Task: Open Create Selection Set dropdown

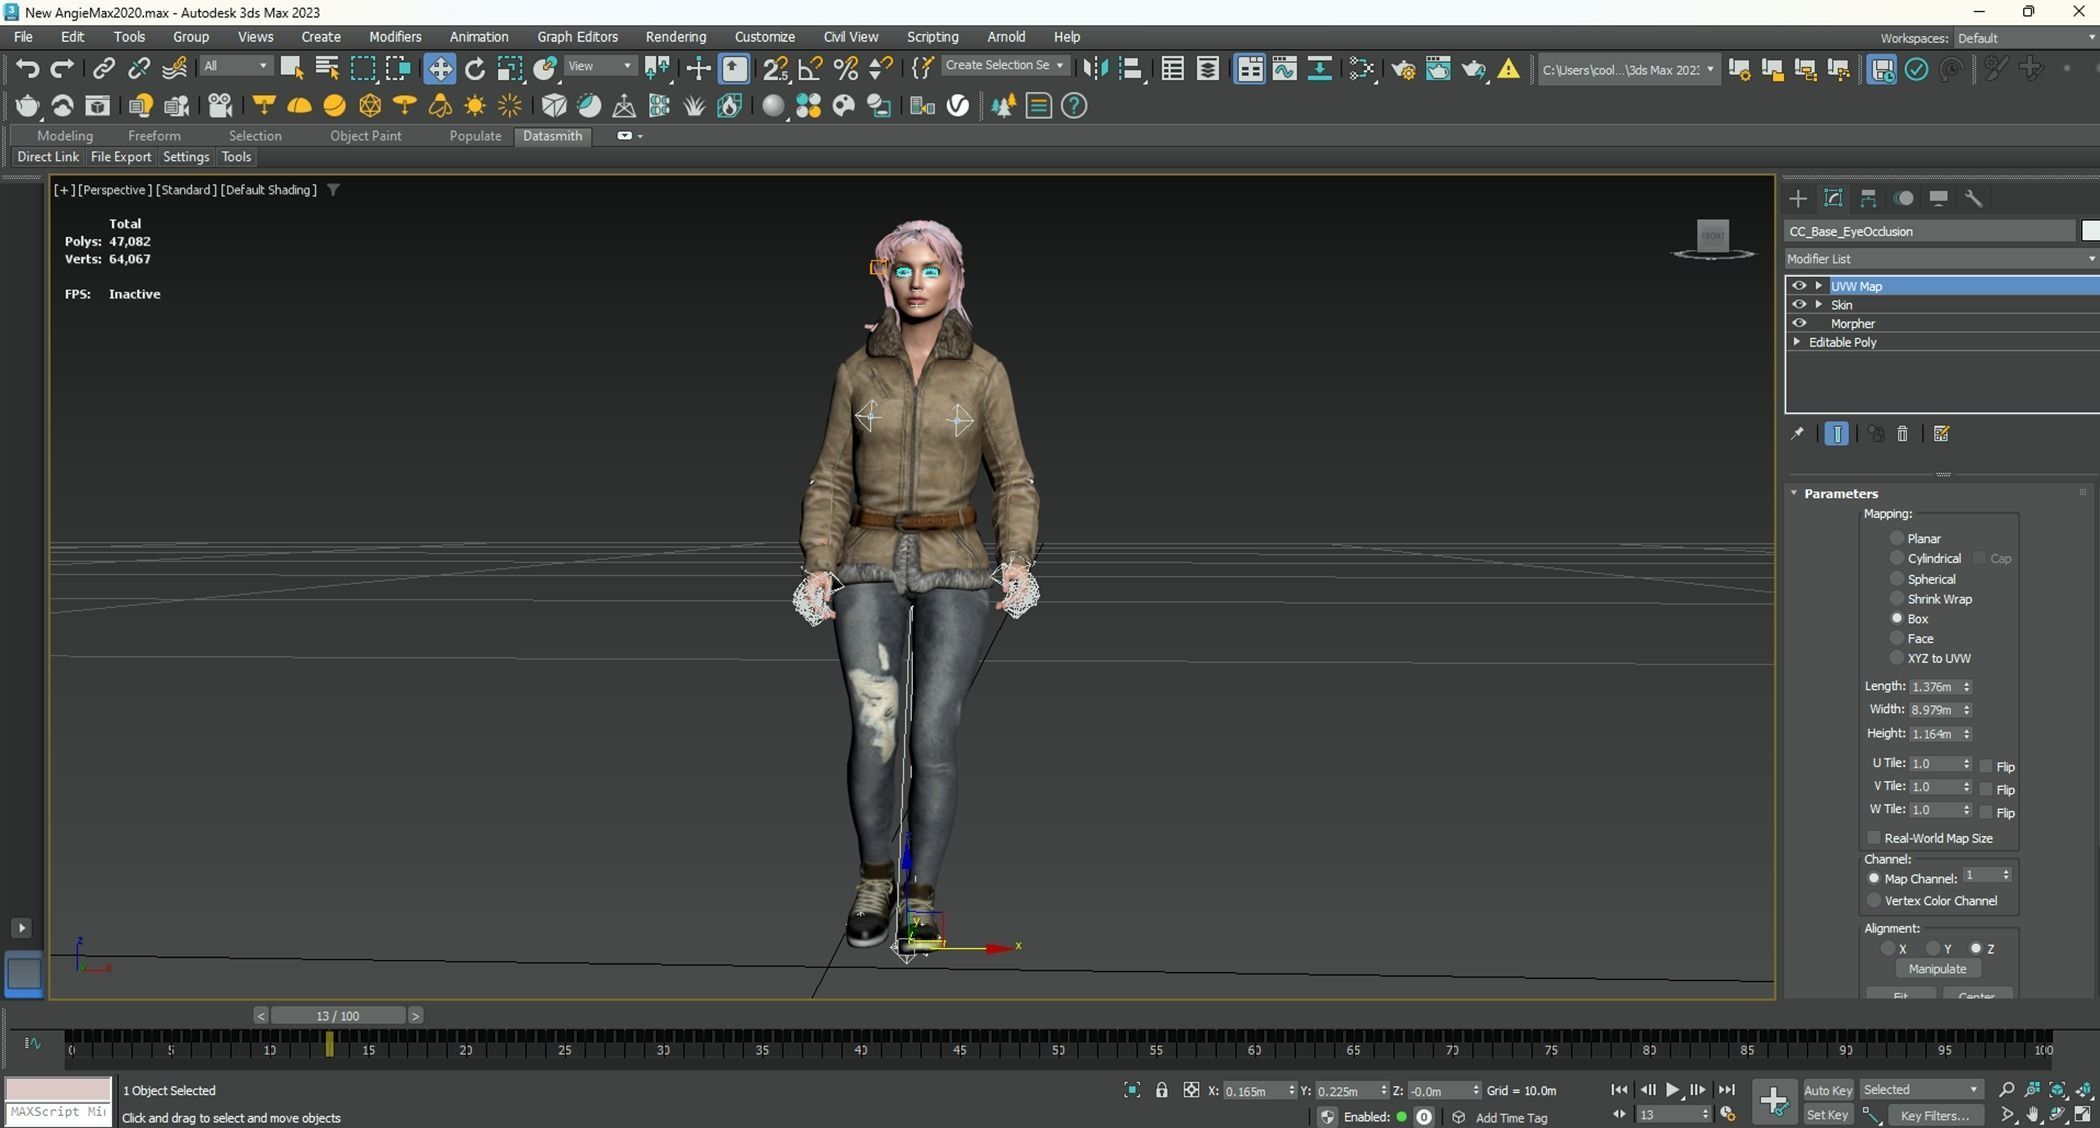Action: click(1004, 65)
